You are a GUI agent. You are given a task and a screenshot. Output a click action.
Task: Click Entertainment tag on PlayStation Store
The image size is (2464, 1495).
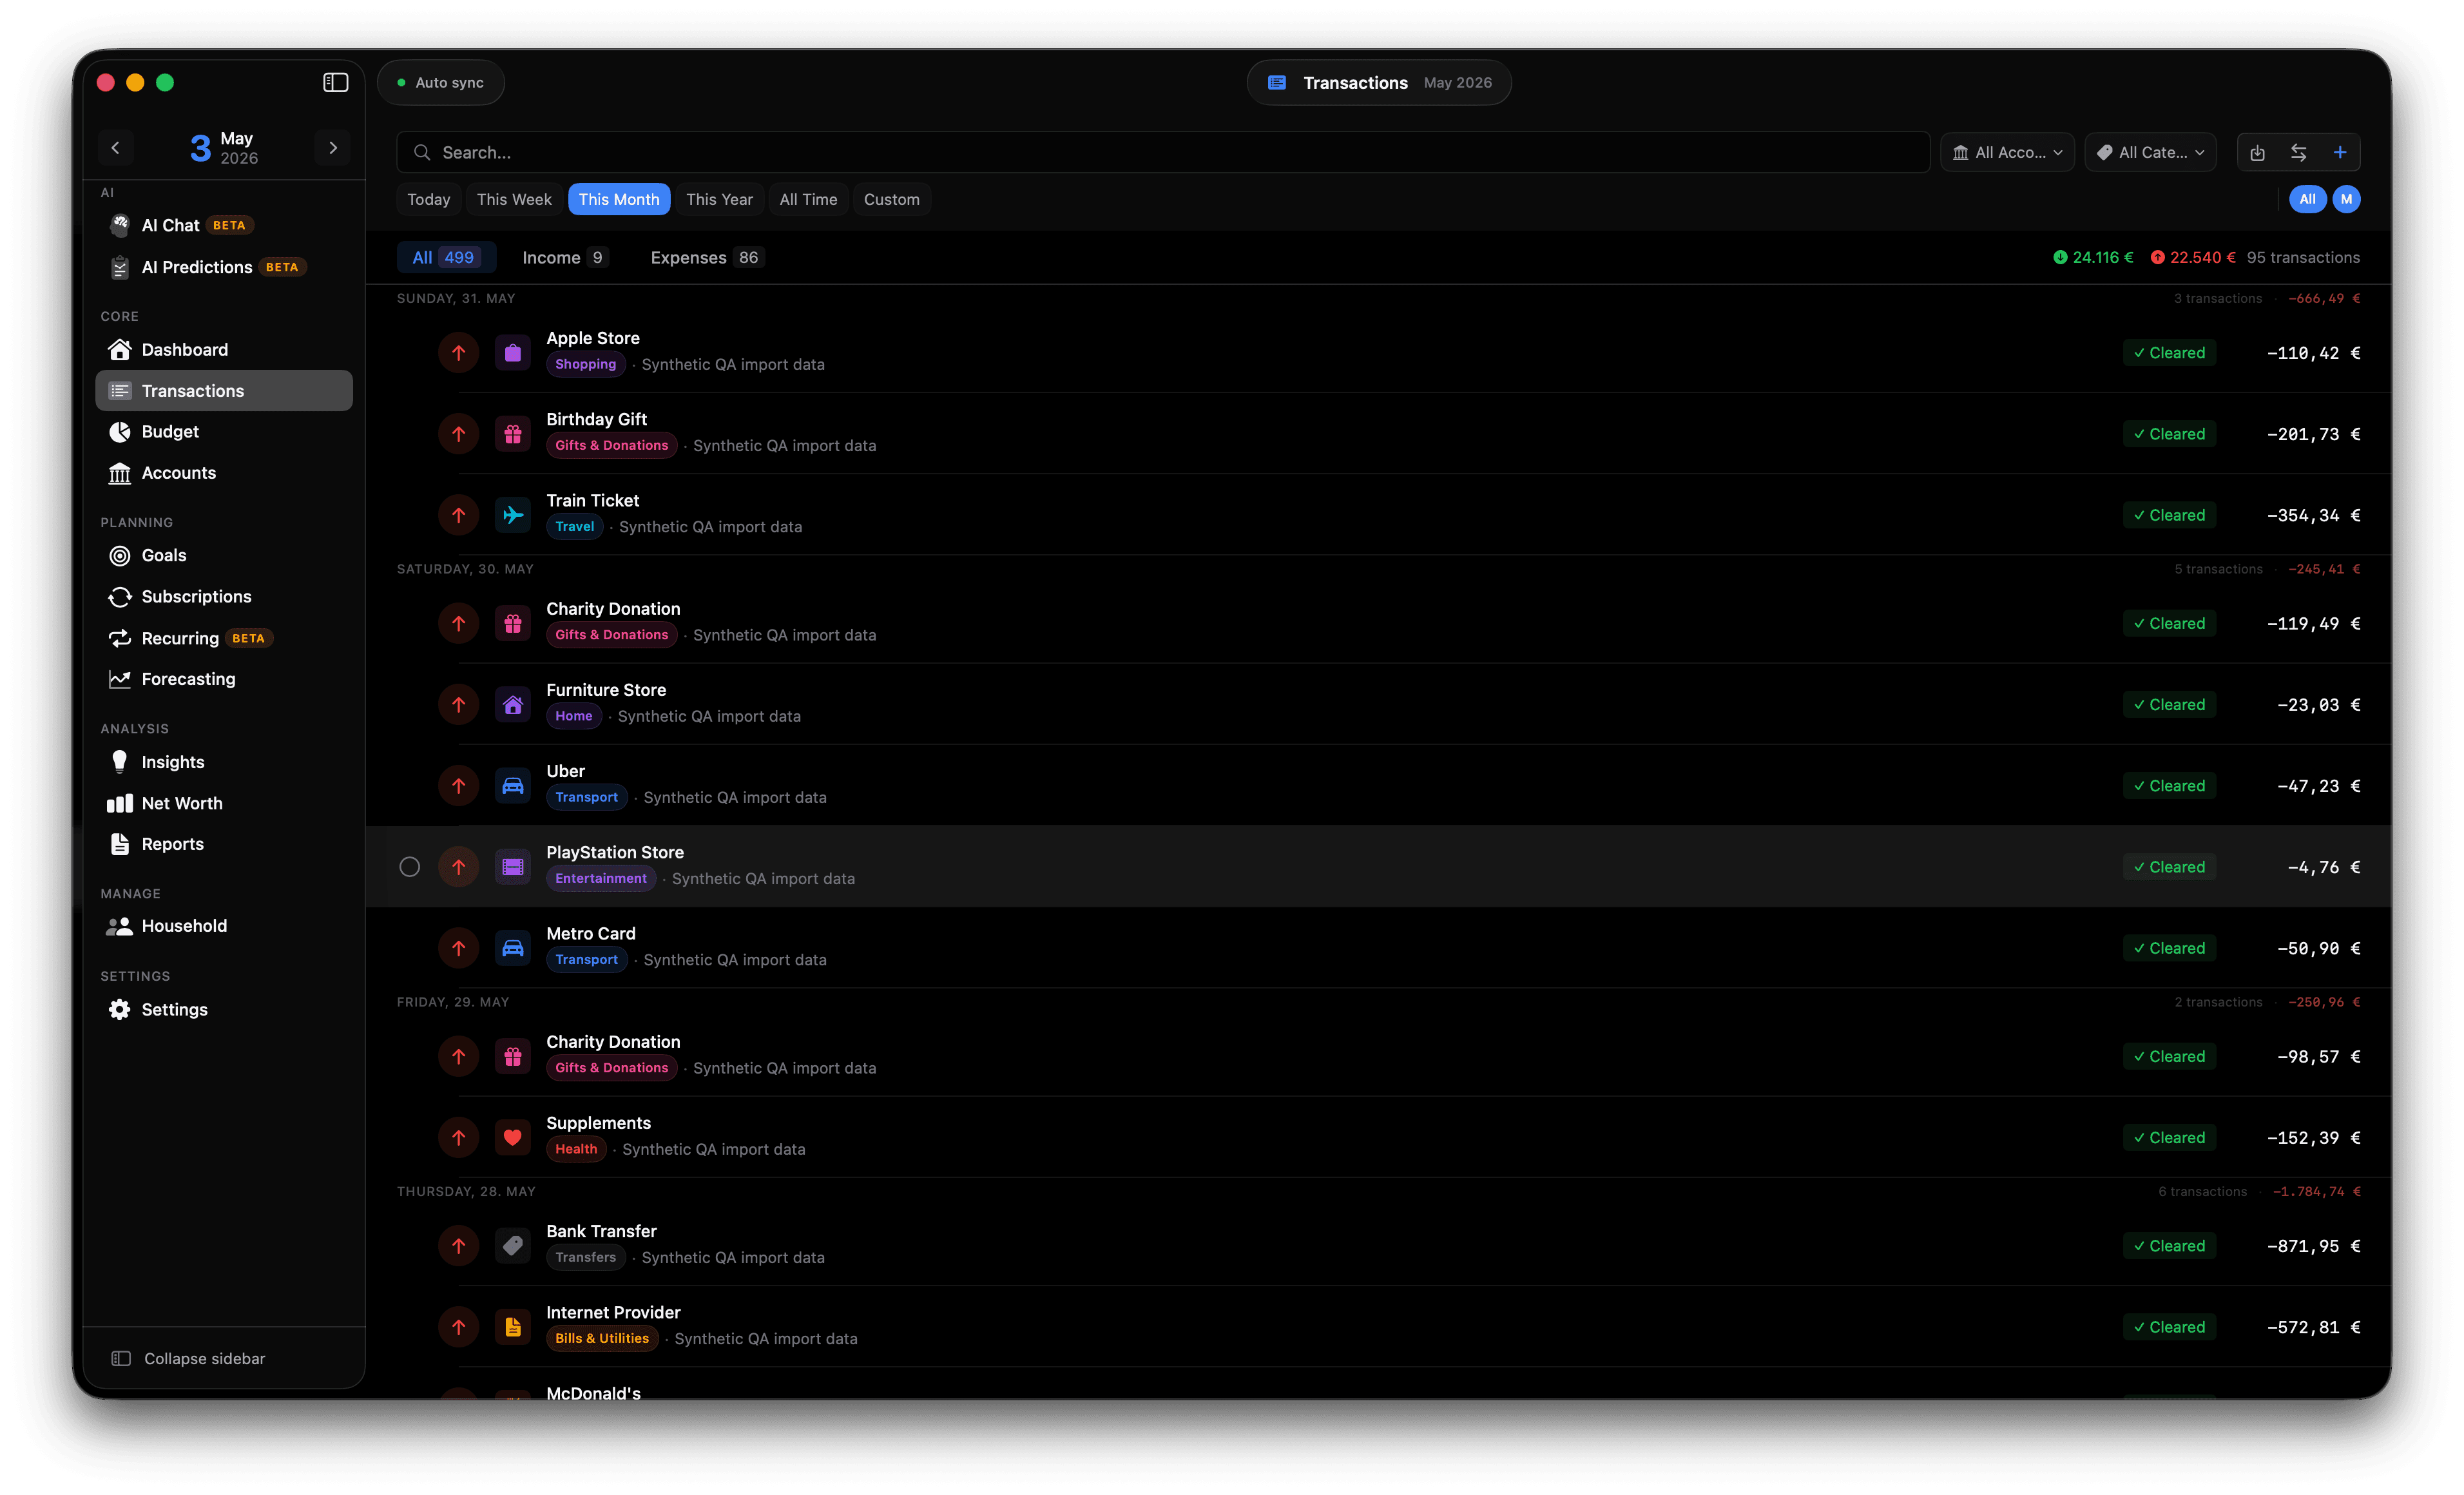[601, 878]
